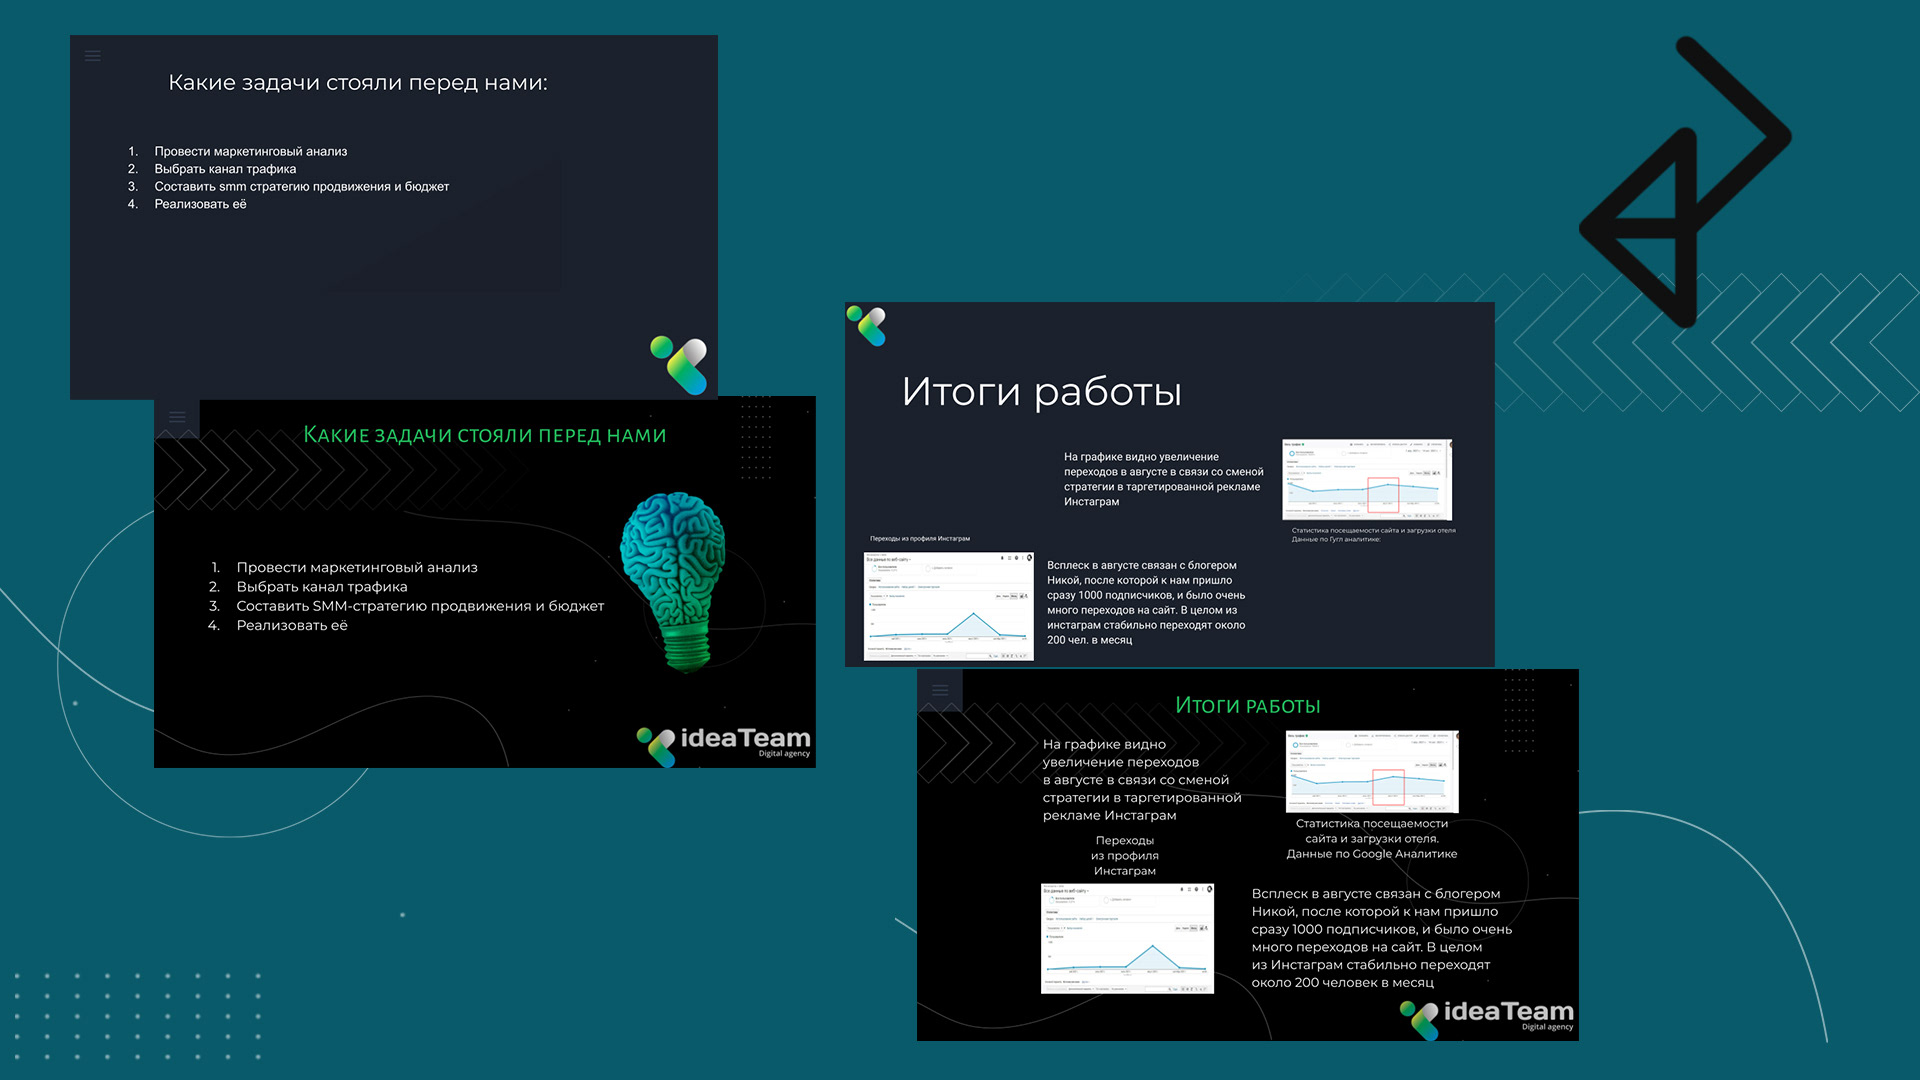The height and width of the screenshot is (1080, 1920).
Task: Click 'Провести маркетинговый анализ' on the gray slide
Action: (x=250, y=151)
